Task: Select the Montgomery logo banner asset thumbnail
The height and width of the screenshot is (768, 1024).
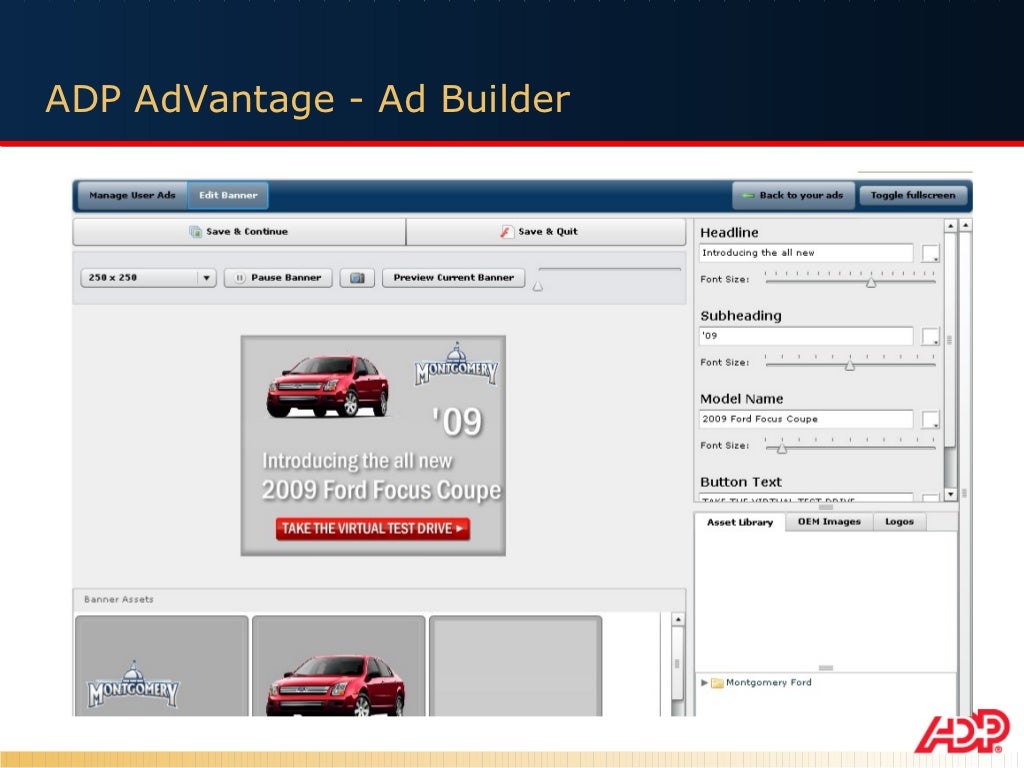Action: 162,666
